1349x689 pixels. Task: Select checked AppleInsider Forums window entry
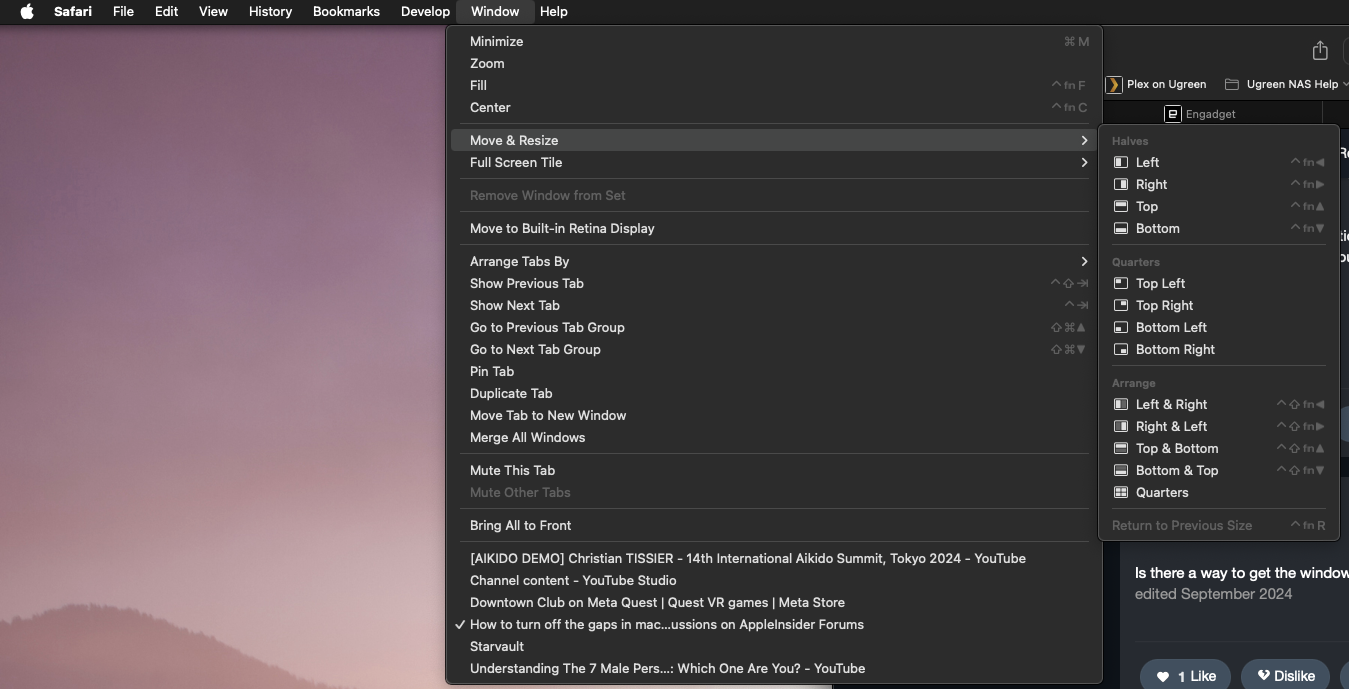click(666, 624)
